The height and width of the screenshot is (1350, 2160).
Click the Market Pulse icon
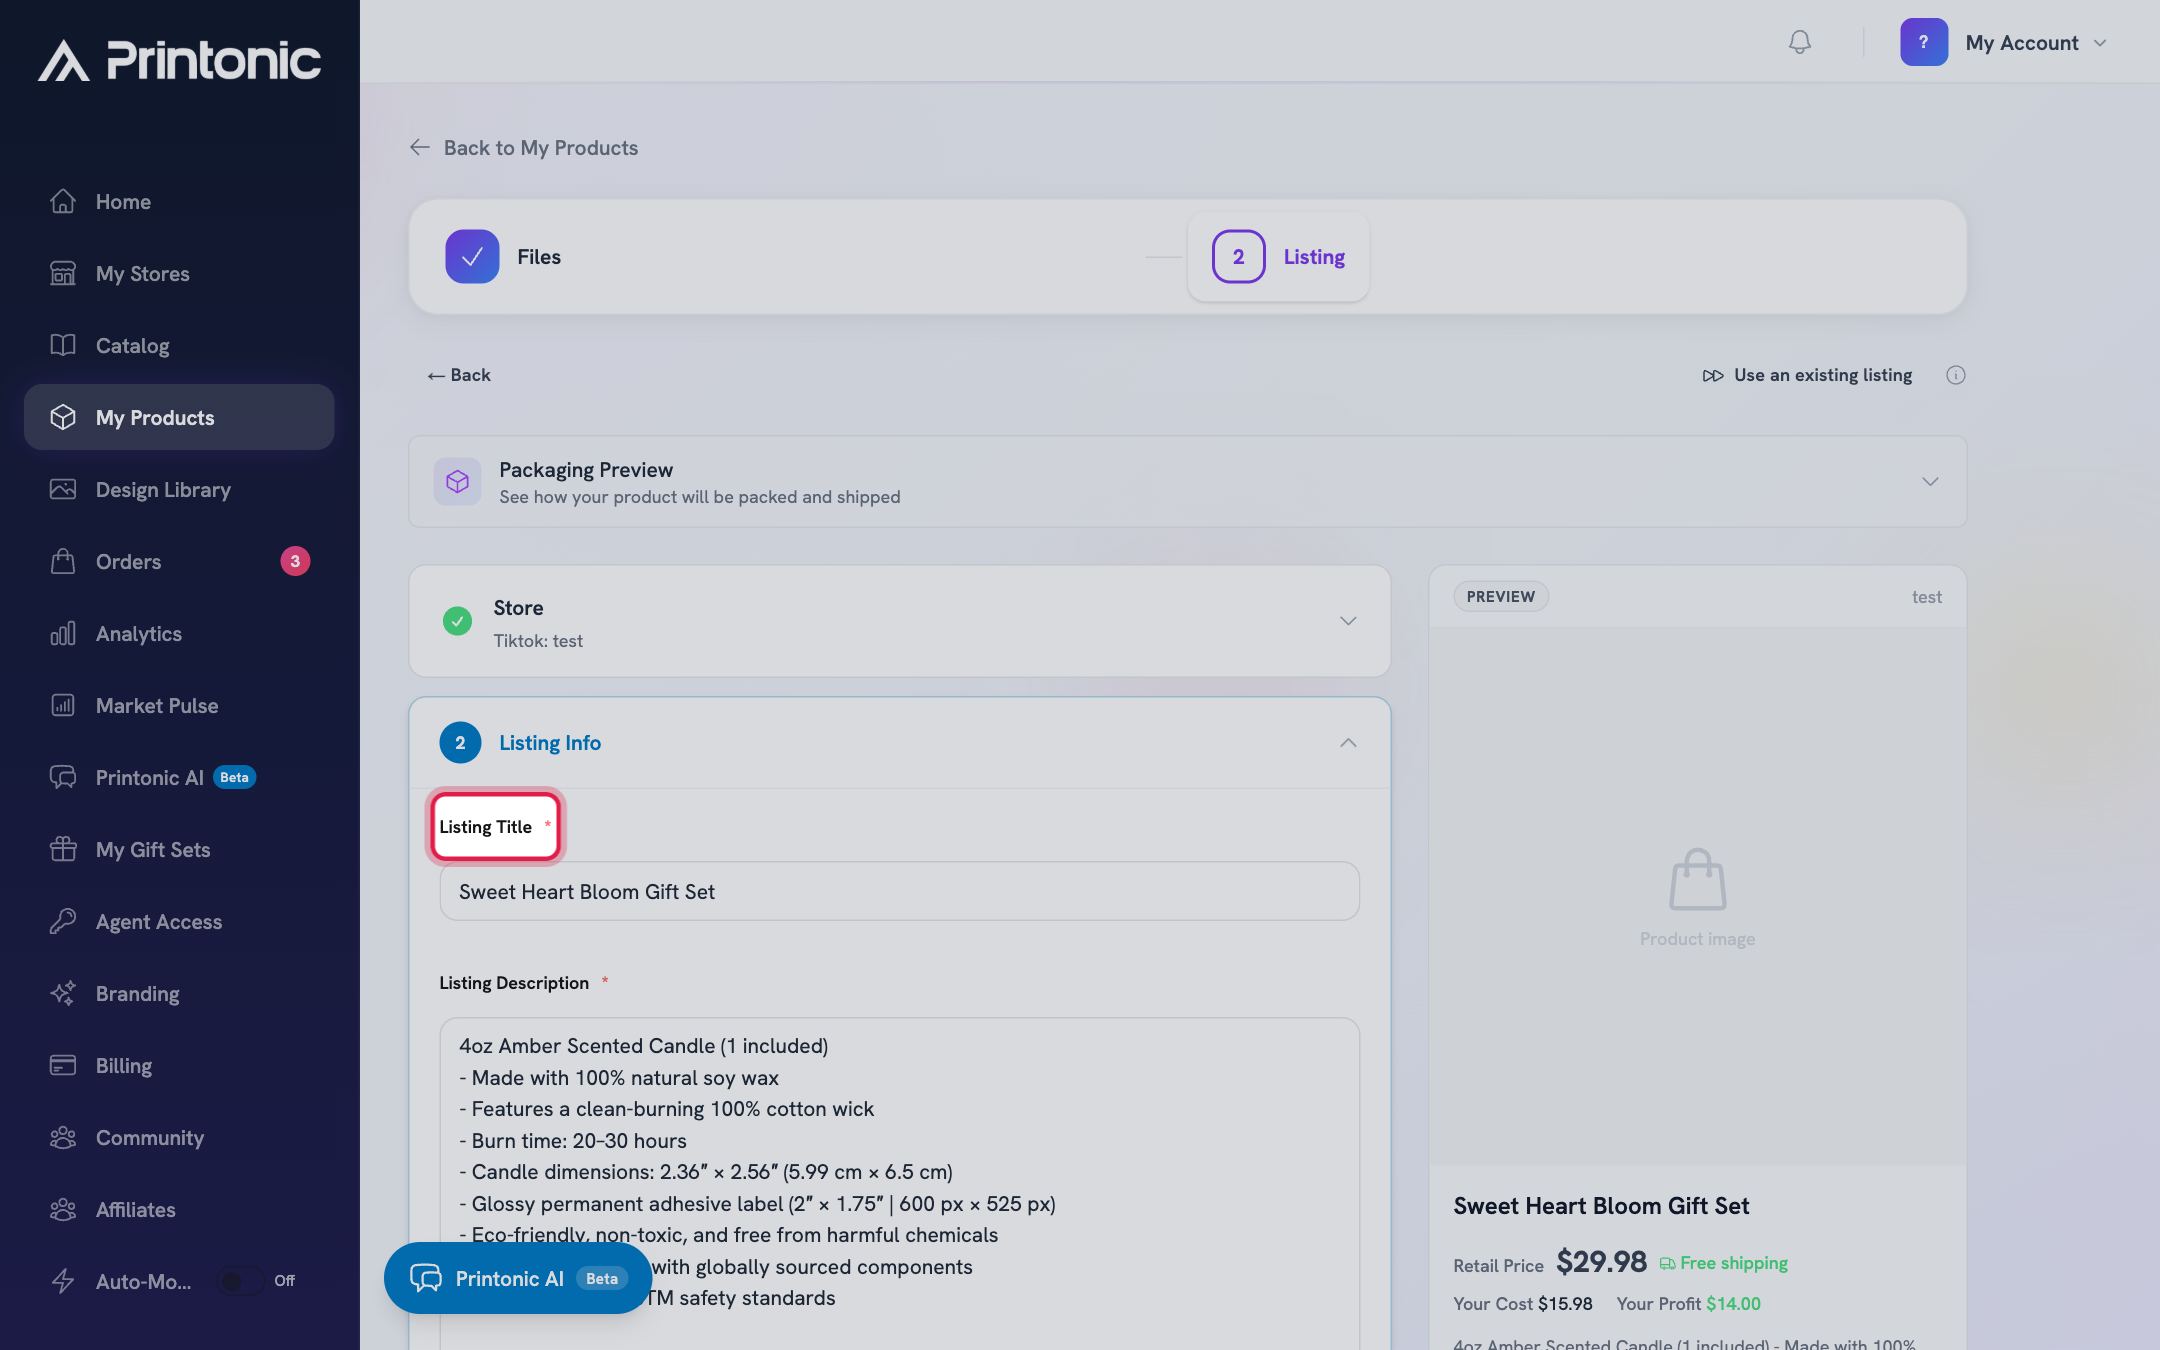pos(63,705)
